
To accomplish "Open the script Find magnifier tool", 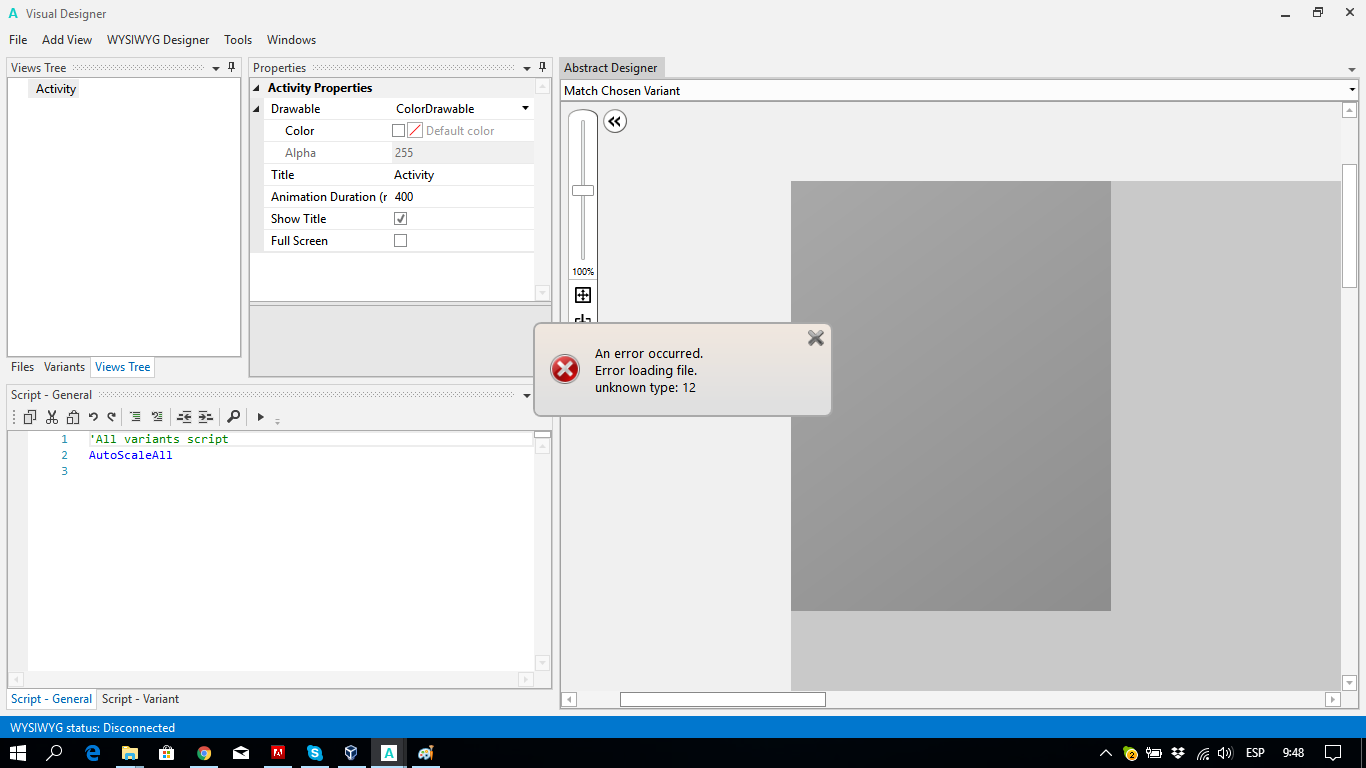I will [x=233, y=417].
